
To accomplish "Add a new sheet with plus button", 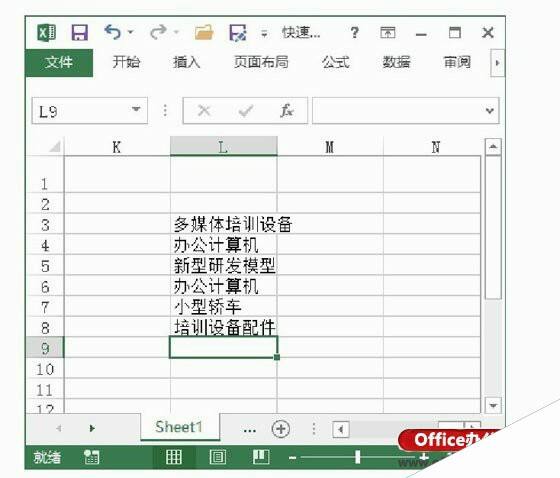I will [281, 429].
